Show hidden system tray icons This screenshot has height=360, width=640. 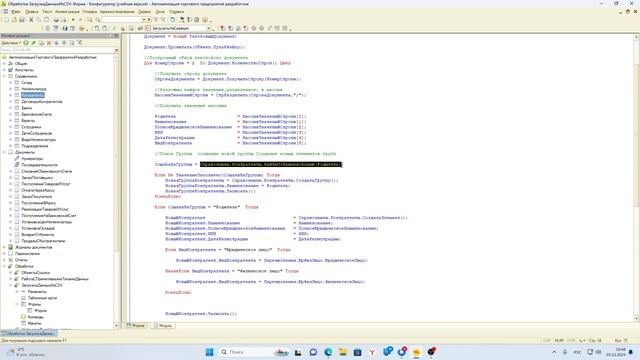pyautogui.click(x=554, y=352)
